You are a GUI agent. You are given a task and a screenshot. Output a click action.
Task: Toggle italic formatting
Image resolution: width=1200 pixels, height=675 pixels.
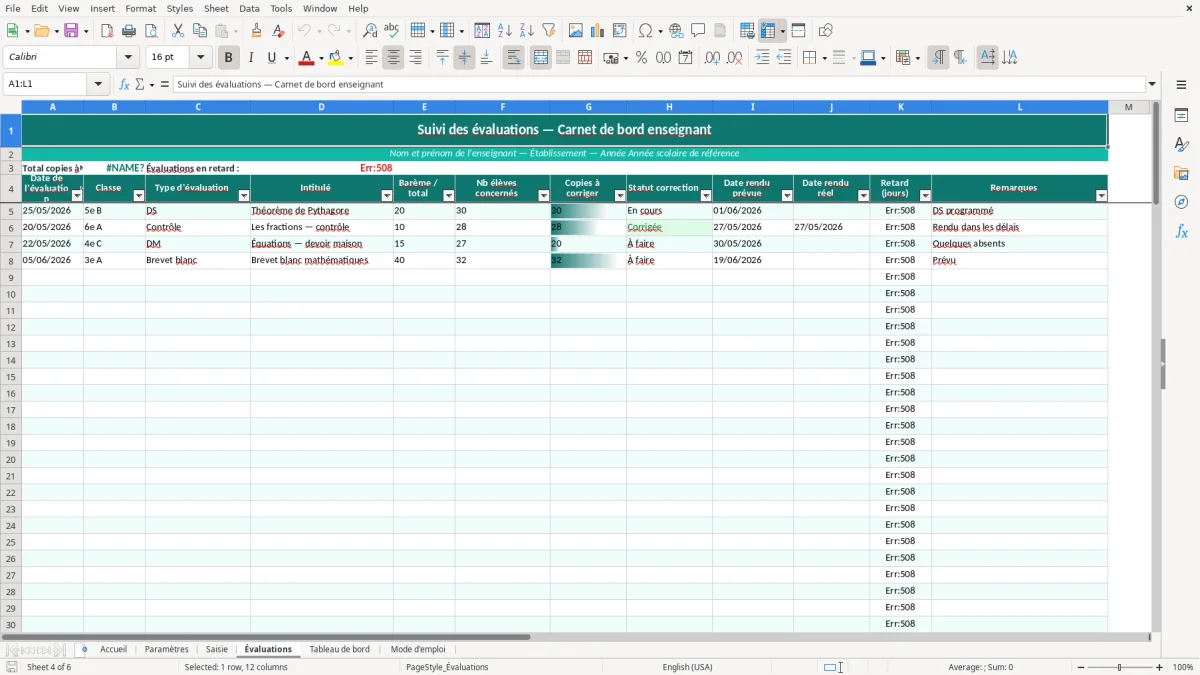point(250,58)
